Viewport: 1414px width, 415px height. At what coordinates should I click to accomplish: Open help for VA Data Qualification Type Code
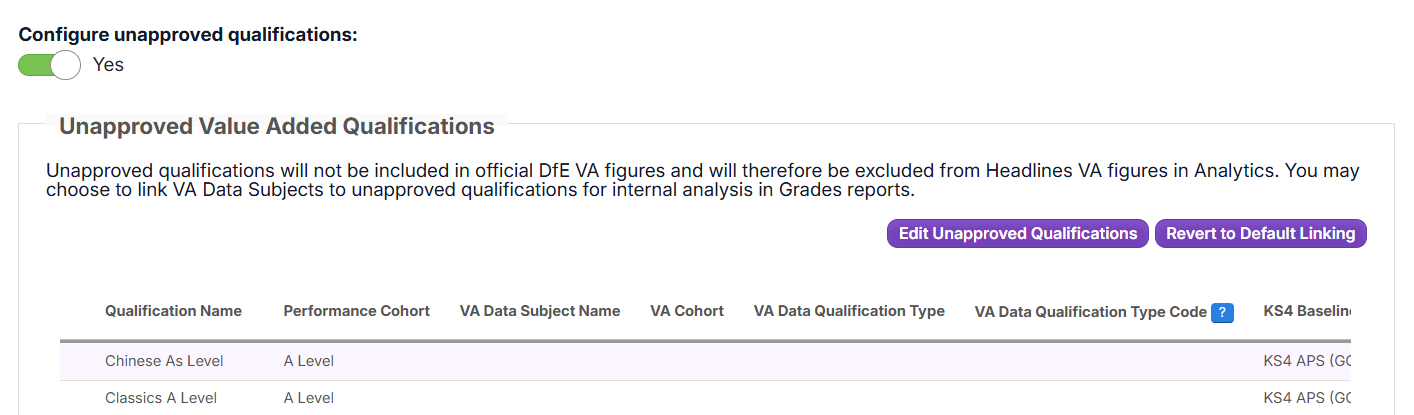[1221, 313]
